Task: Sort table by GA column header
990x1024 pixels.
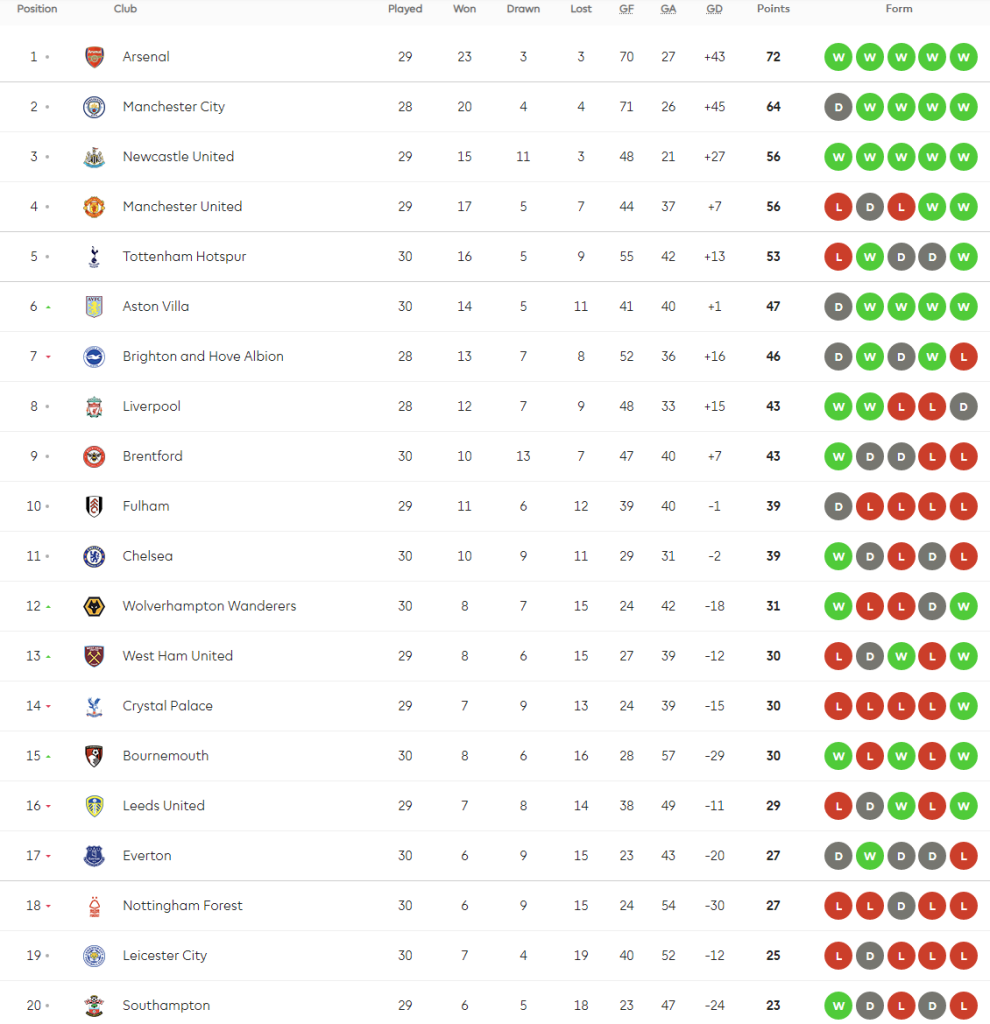Action: 668,9
